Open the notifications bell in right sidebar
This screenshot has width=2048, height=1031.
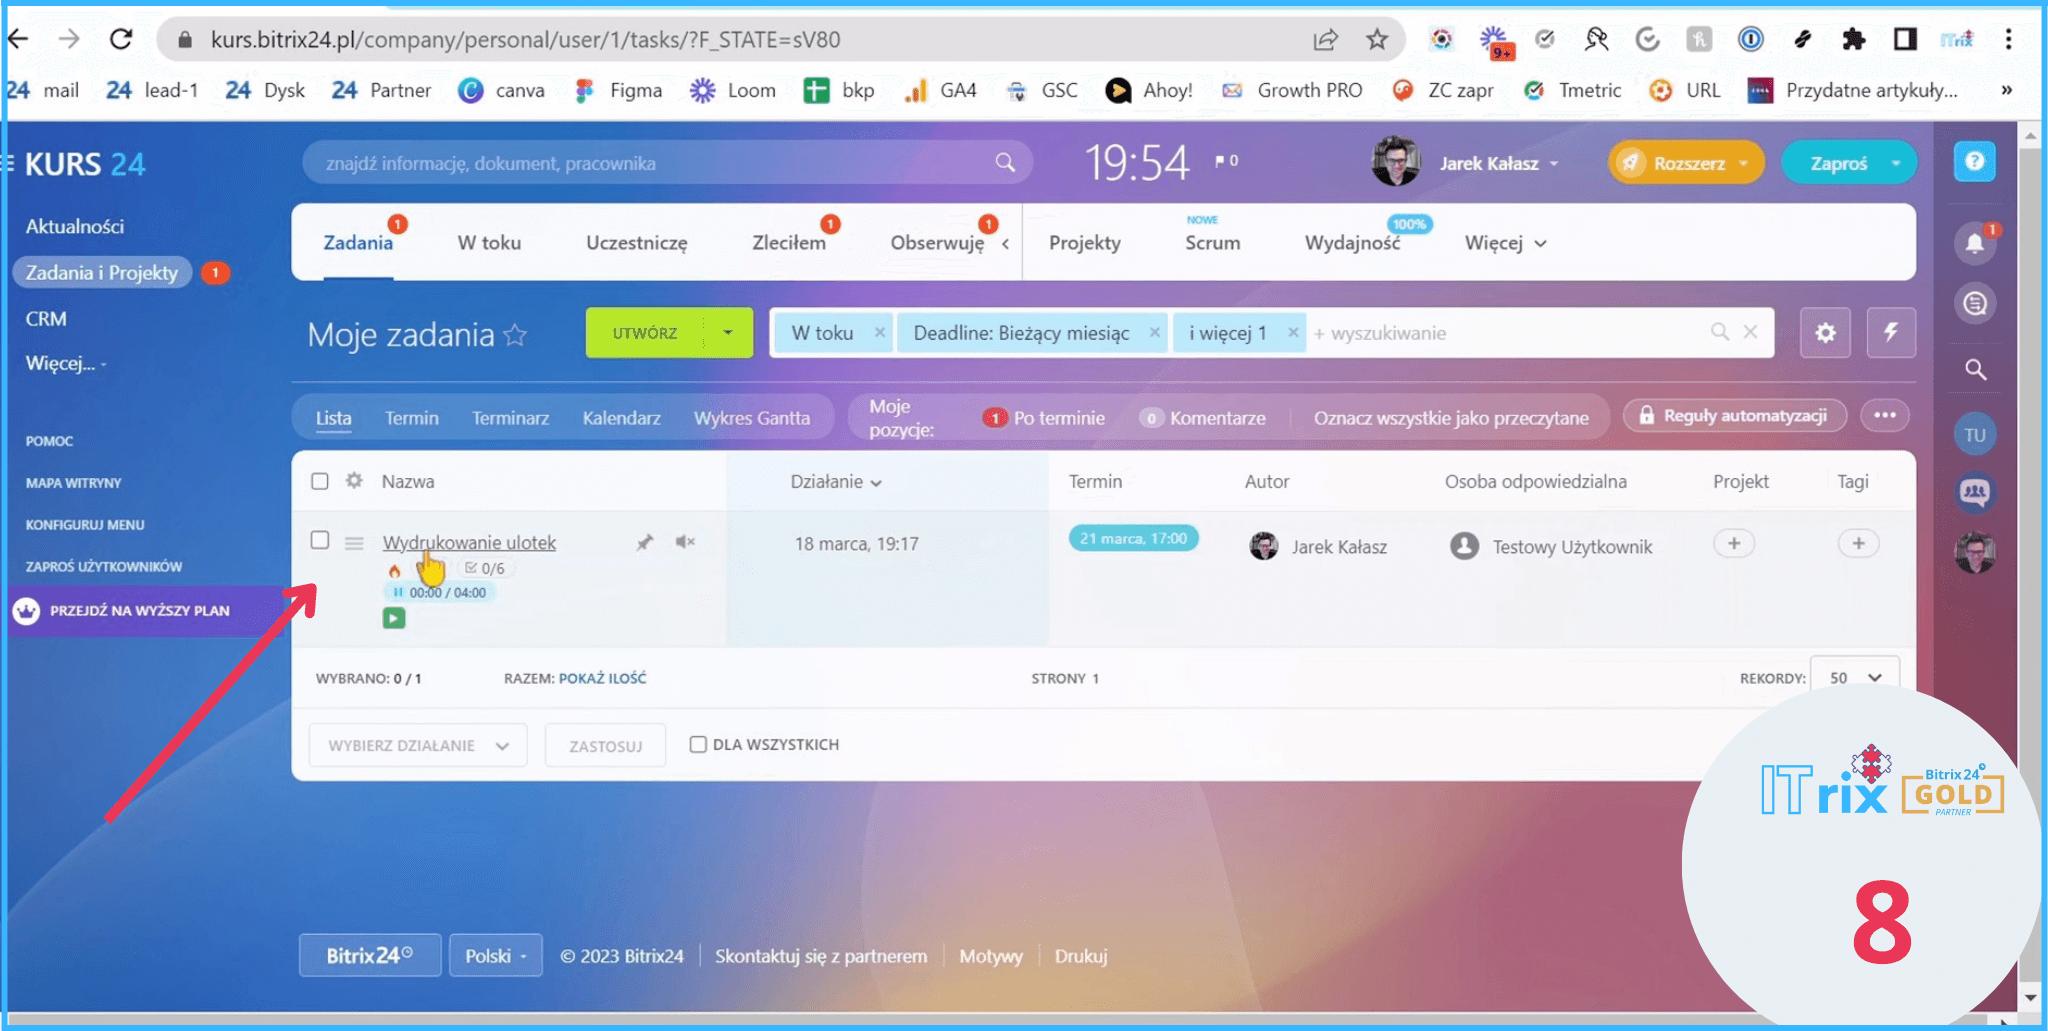(1974, 243)
